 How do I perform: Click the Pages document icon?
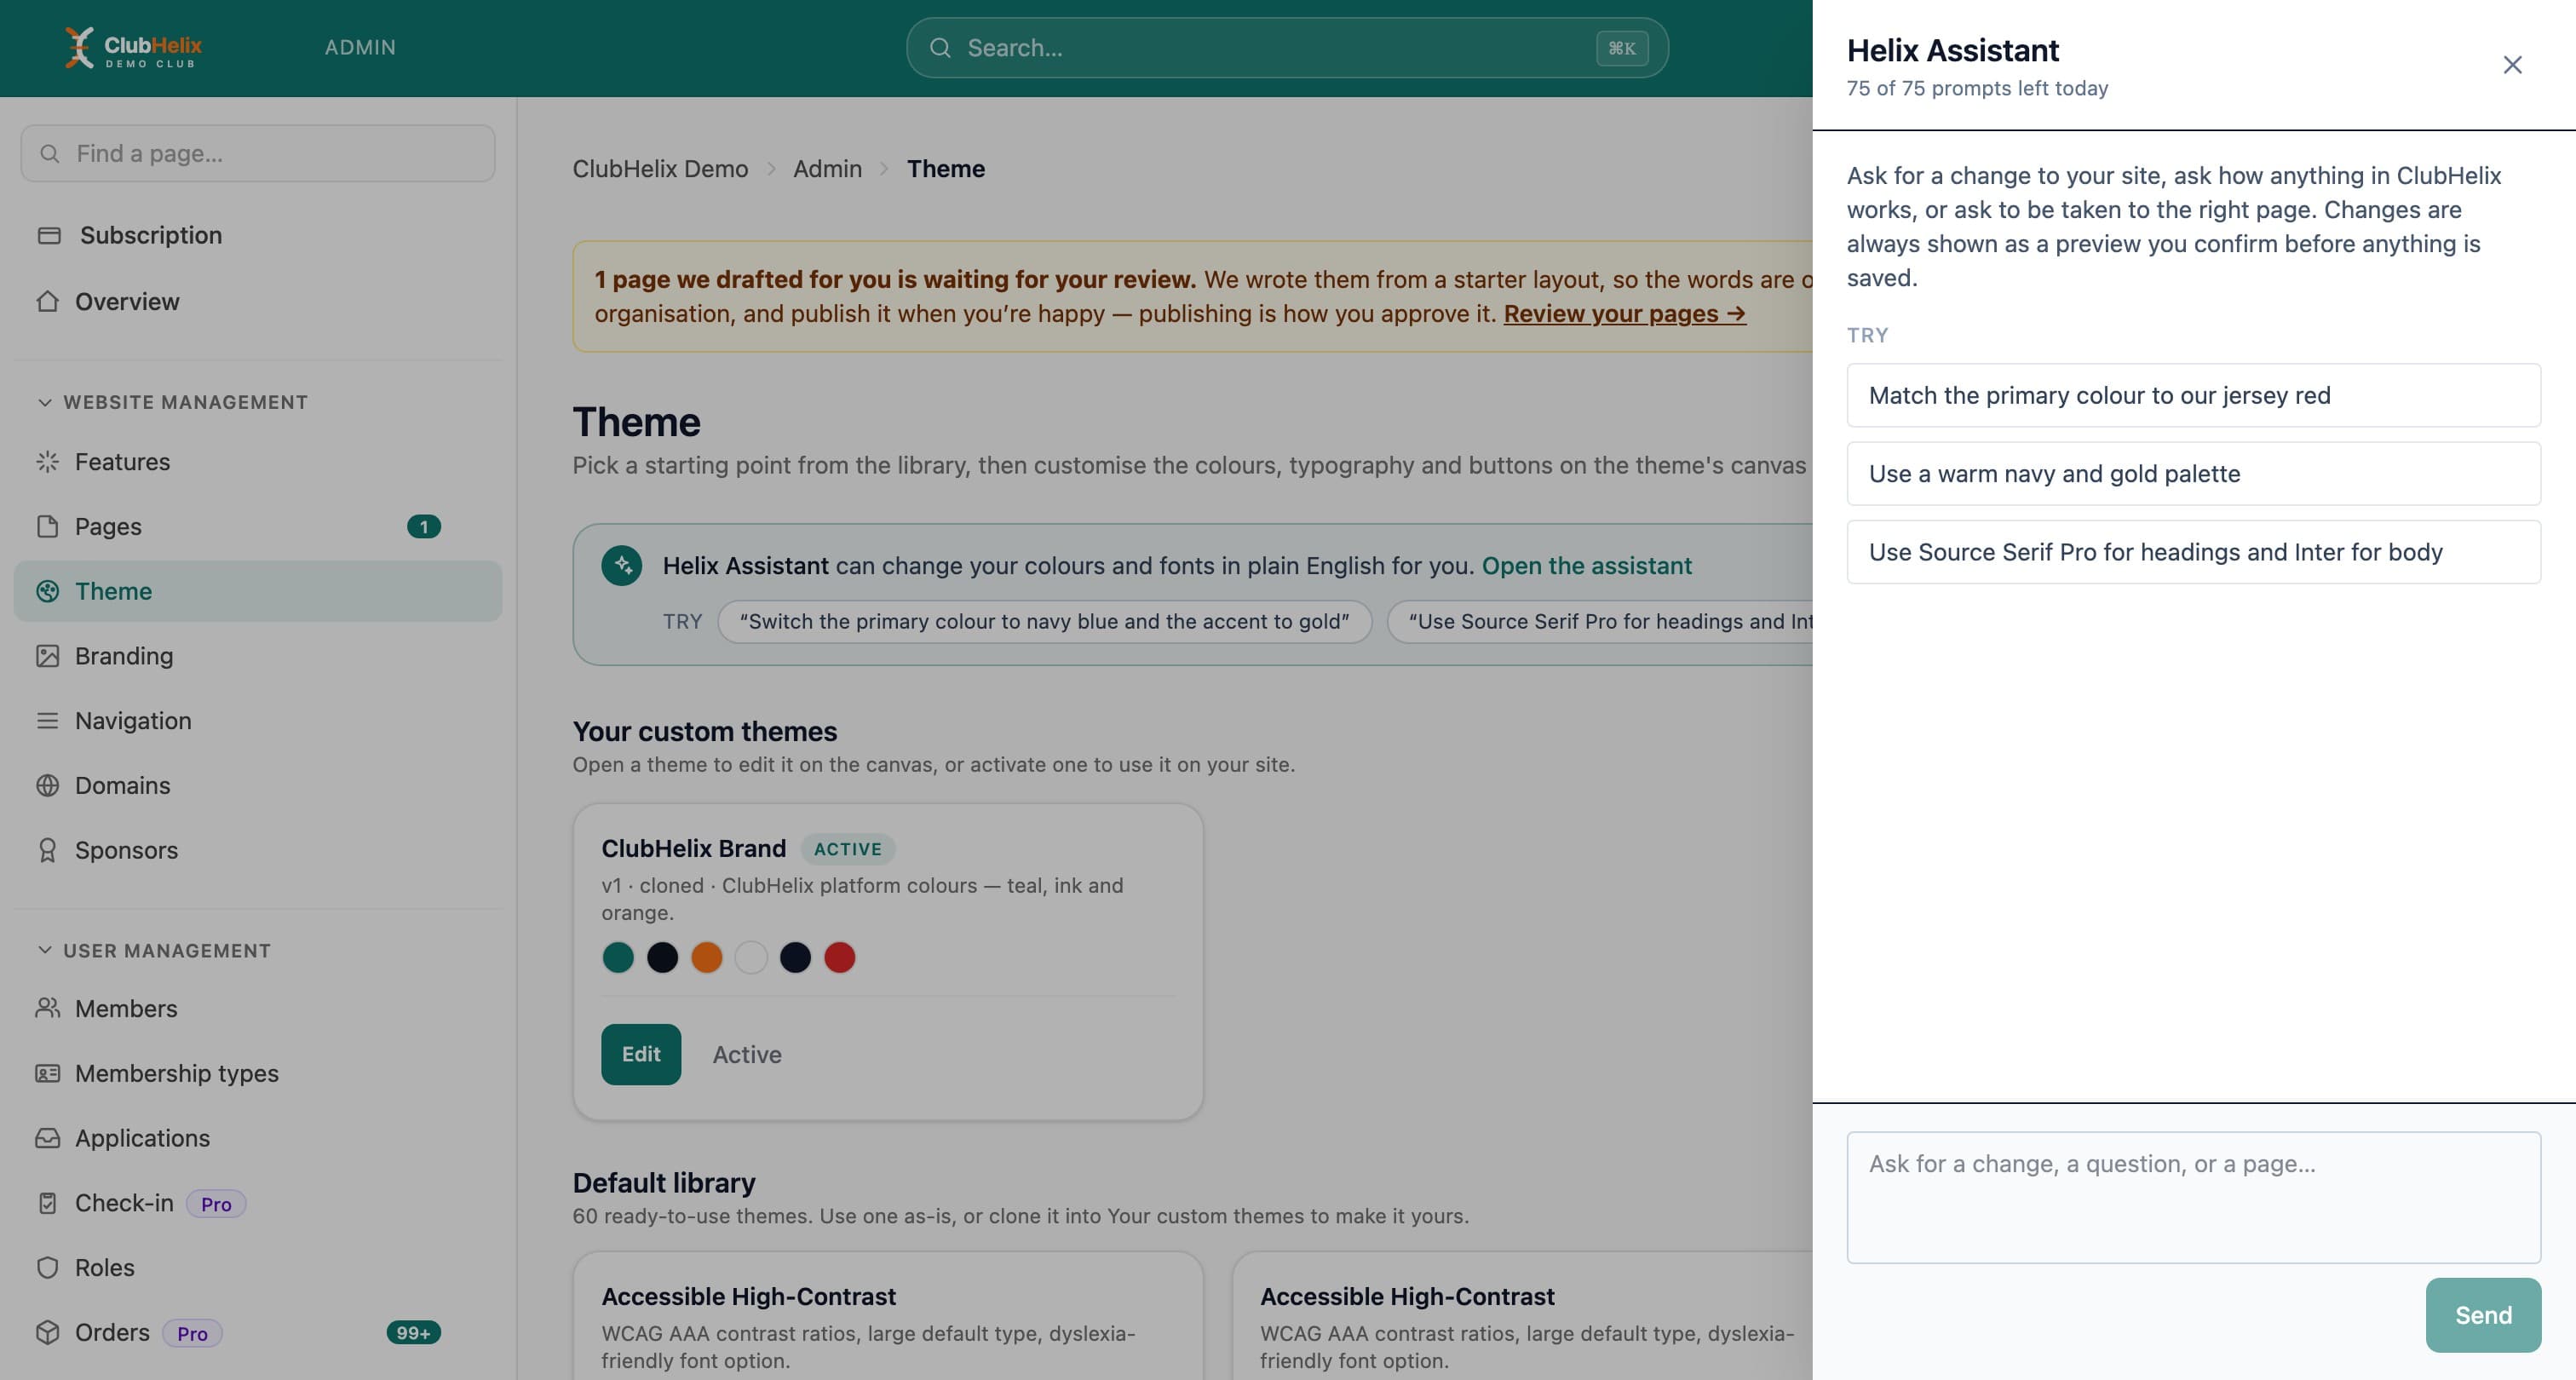pos(47,526)
